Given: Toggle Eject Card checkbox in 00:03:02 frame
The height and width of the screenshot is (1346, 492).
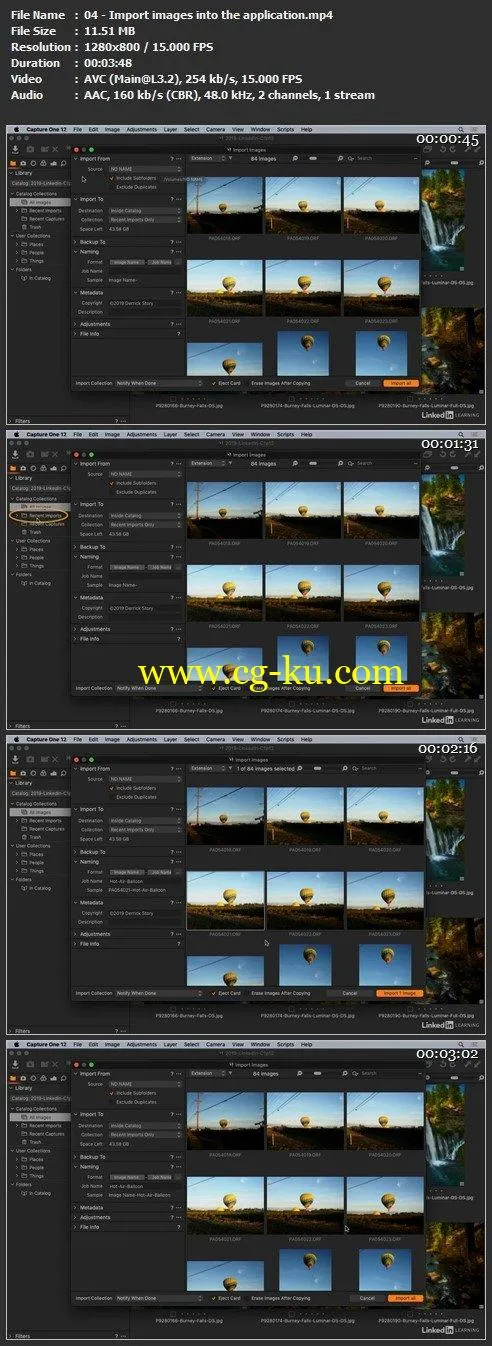Looking at the screenshot, I should (x=213, y=1298).
